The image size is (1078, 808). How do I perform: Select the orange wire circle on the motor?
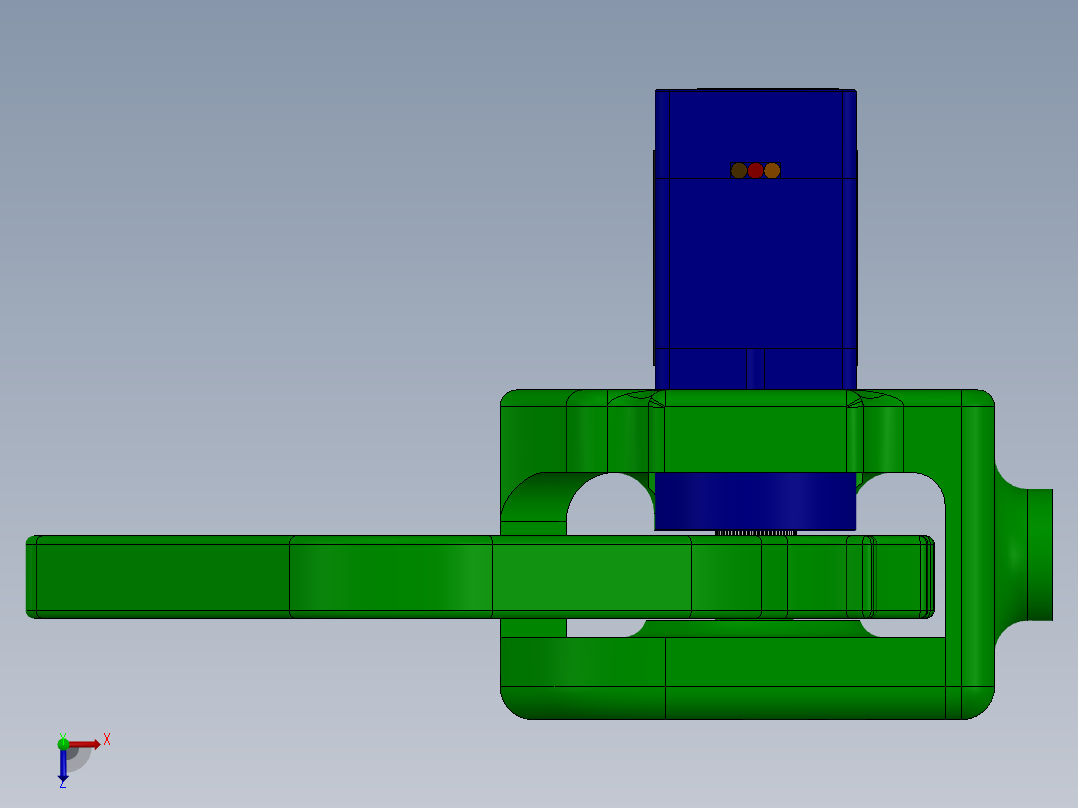tap(772, 171)
